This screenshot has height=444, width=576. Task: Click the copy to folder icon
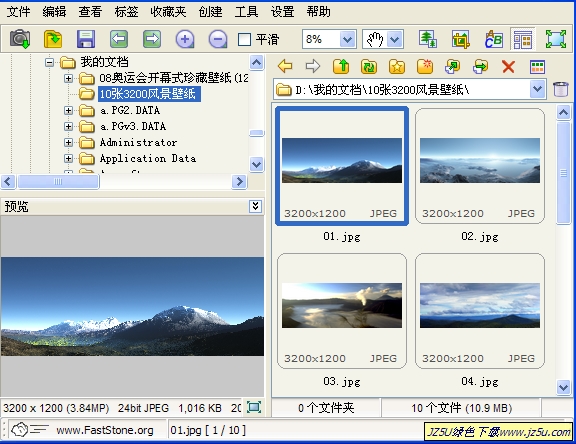click(453, 66)
